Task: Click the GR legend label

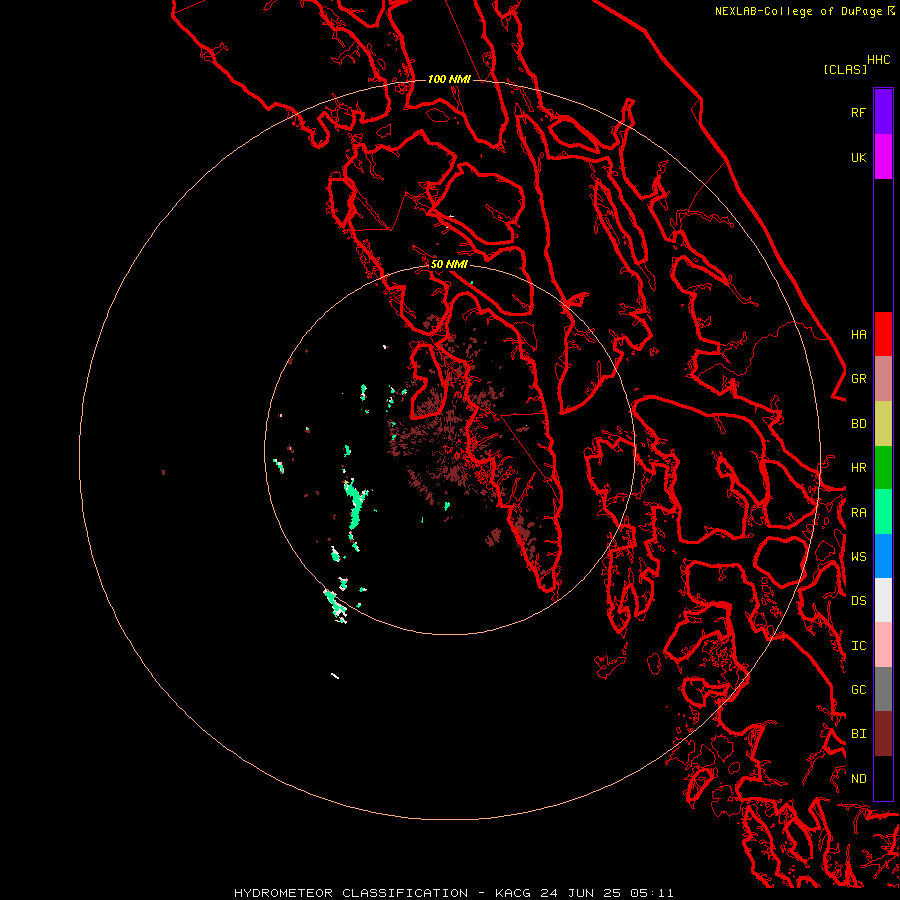Action: (858, 379)
